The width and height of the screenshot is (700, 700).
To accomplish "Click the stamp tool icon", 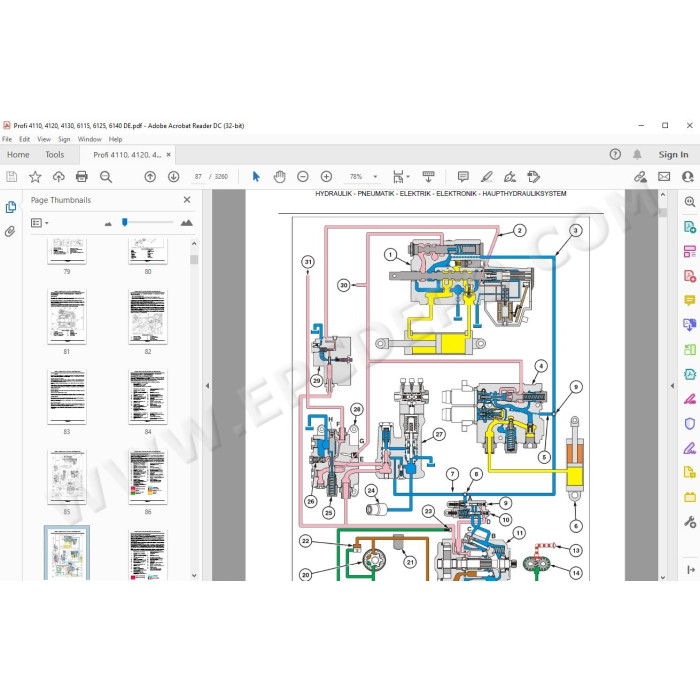I will (x=533, y=177).
